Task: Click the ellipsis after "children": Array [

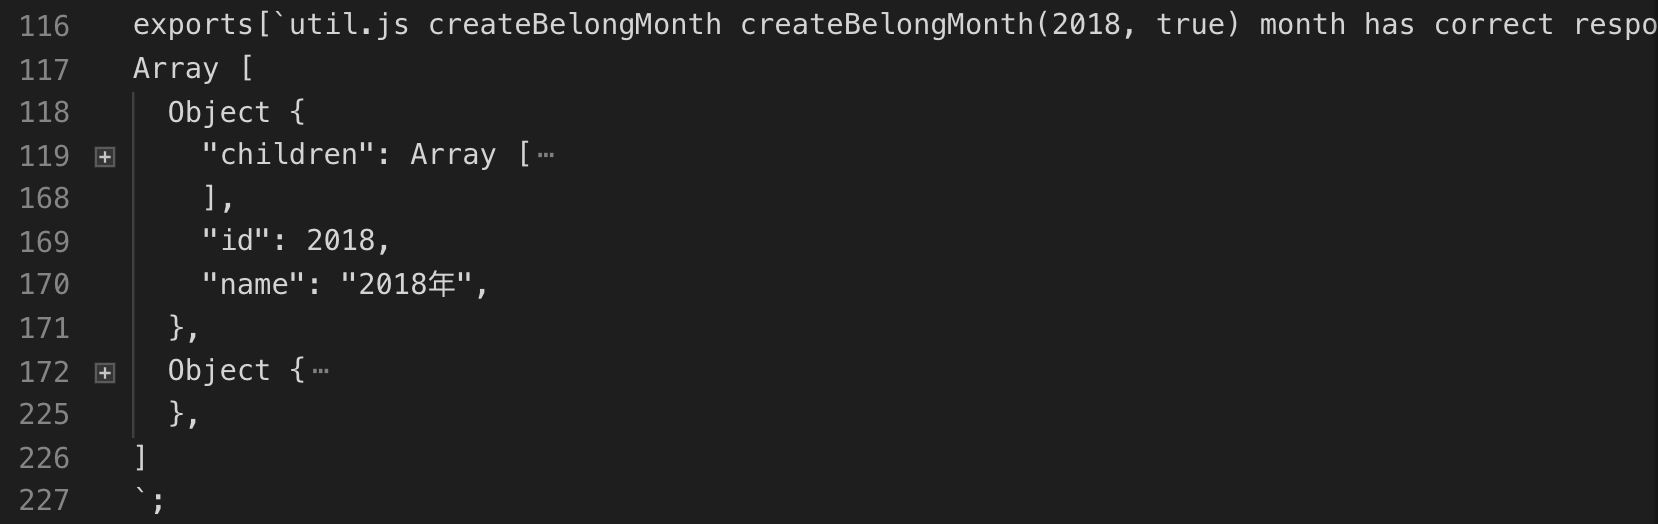Action: click(545, 155)
